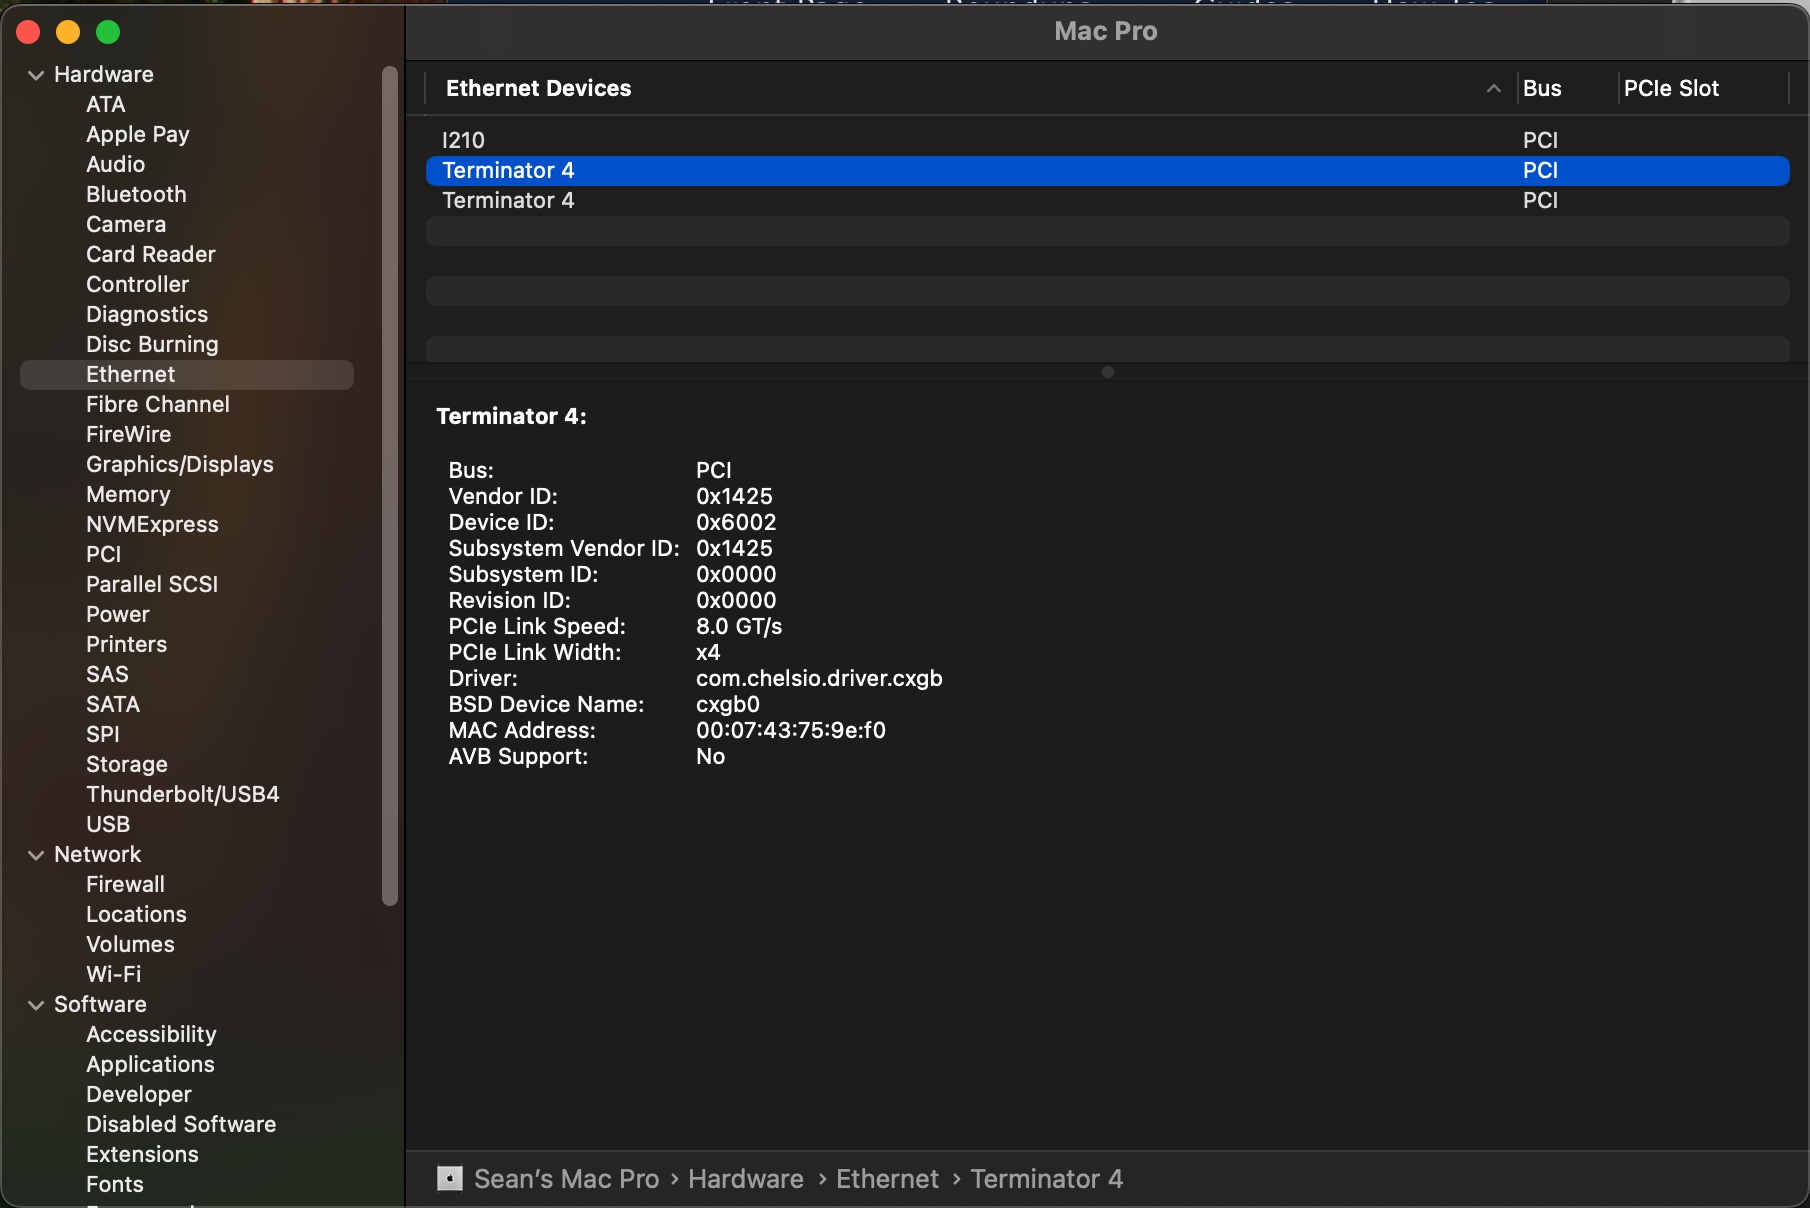Select Thunderbolt/USB4 in the sidebar
Image resolution: width=1810 pixels, height=1208 pixels.
183,795
